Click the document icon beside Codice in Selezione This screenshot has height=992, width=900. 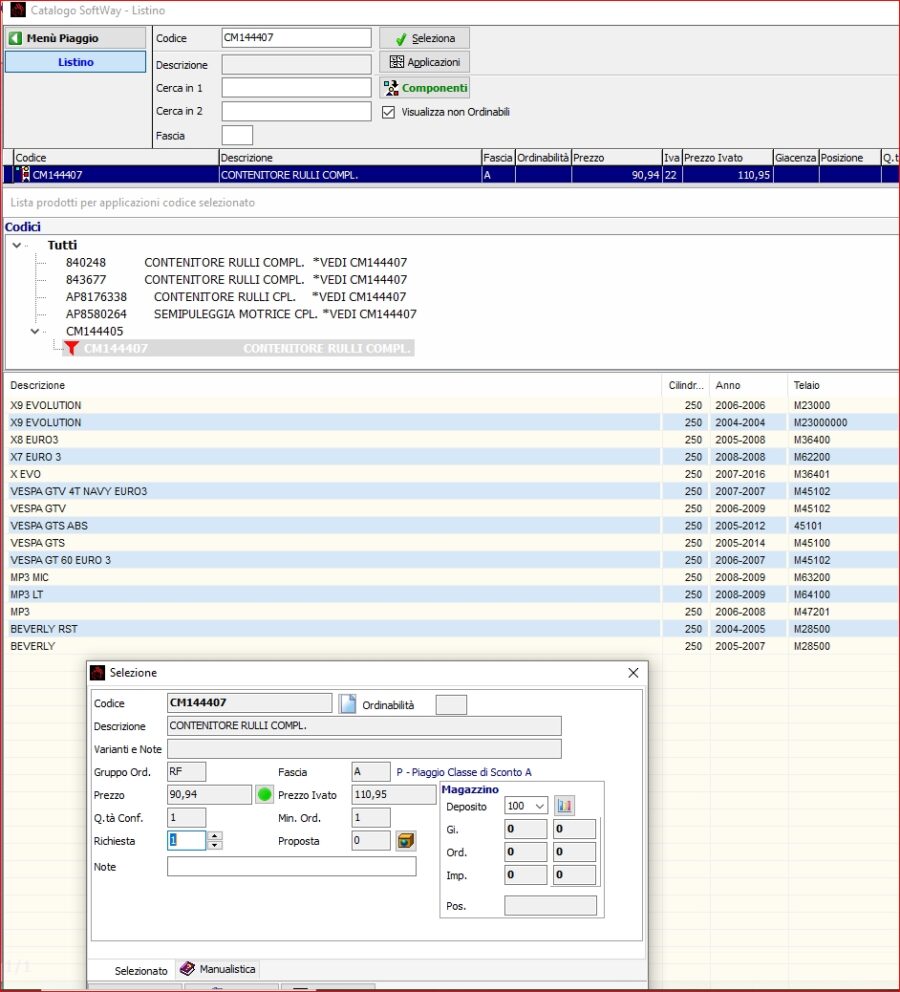pos(347,704)
